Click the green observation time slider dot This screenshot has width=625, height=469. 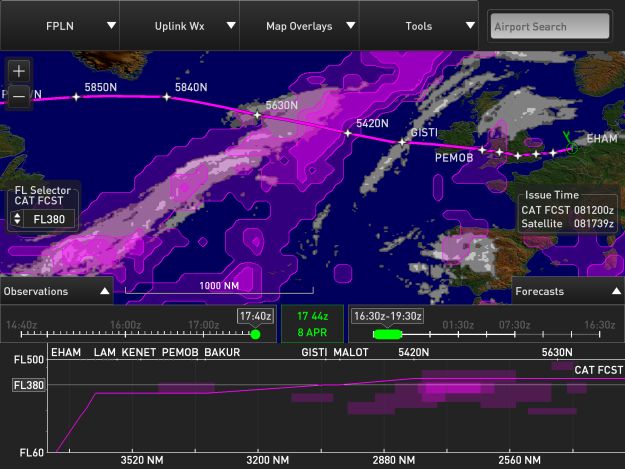[x=255, y=334]
